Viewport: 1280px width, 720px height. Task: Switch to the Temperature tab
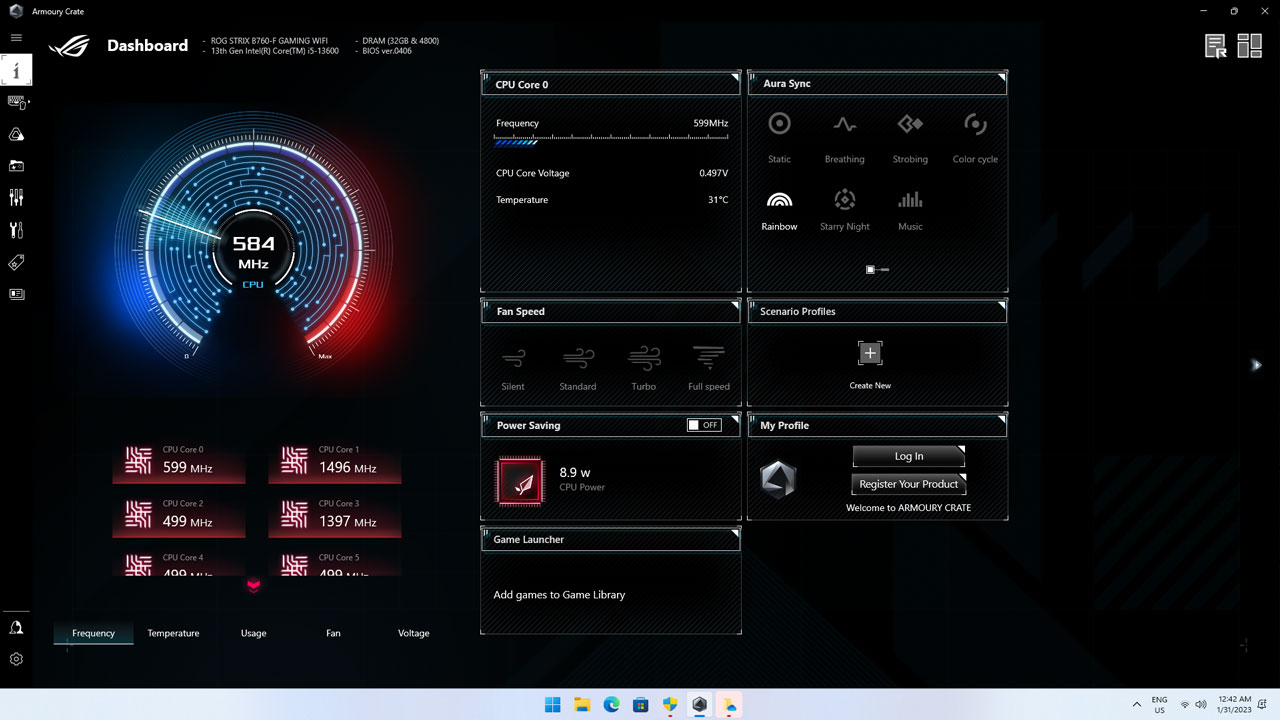[x=173, y=633]
